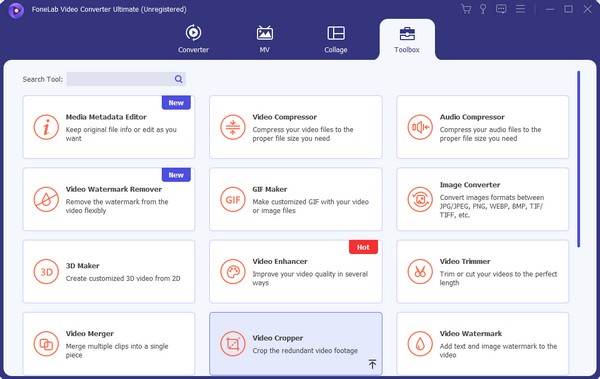The image size is (600, 379).
Task: Open the Media Metadata Editor icon
Action: click(46, 127)
